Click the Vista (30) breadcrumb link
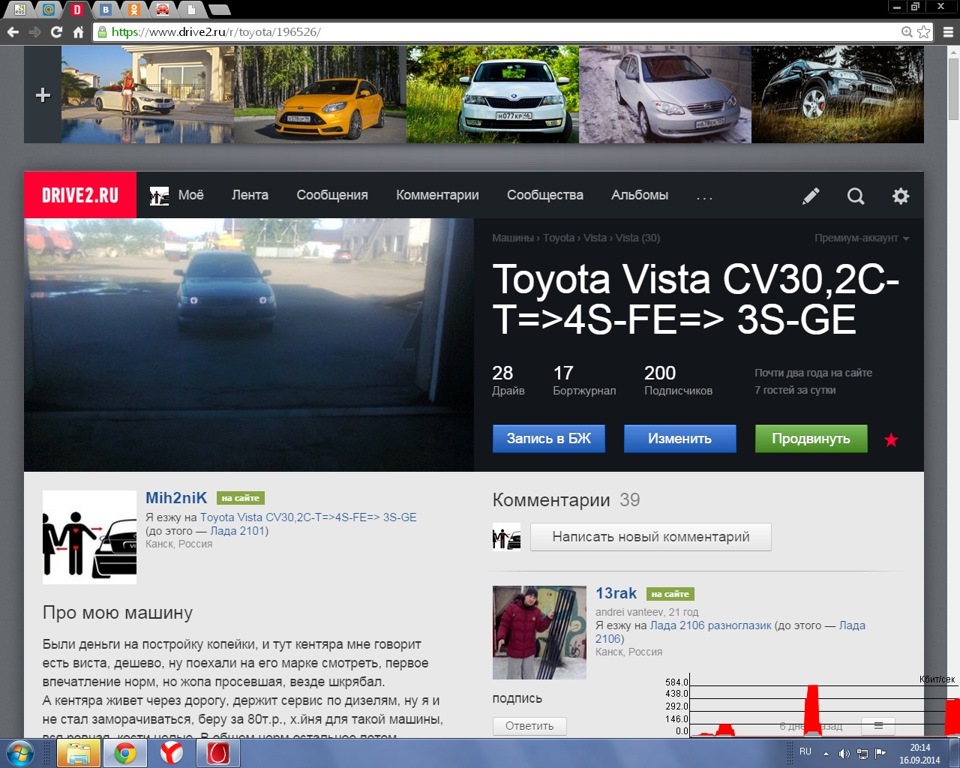The height and width of the screenshot is (768, 960). click(637, 238)
